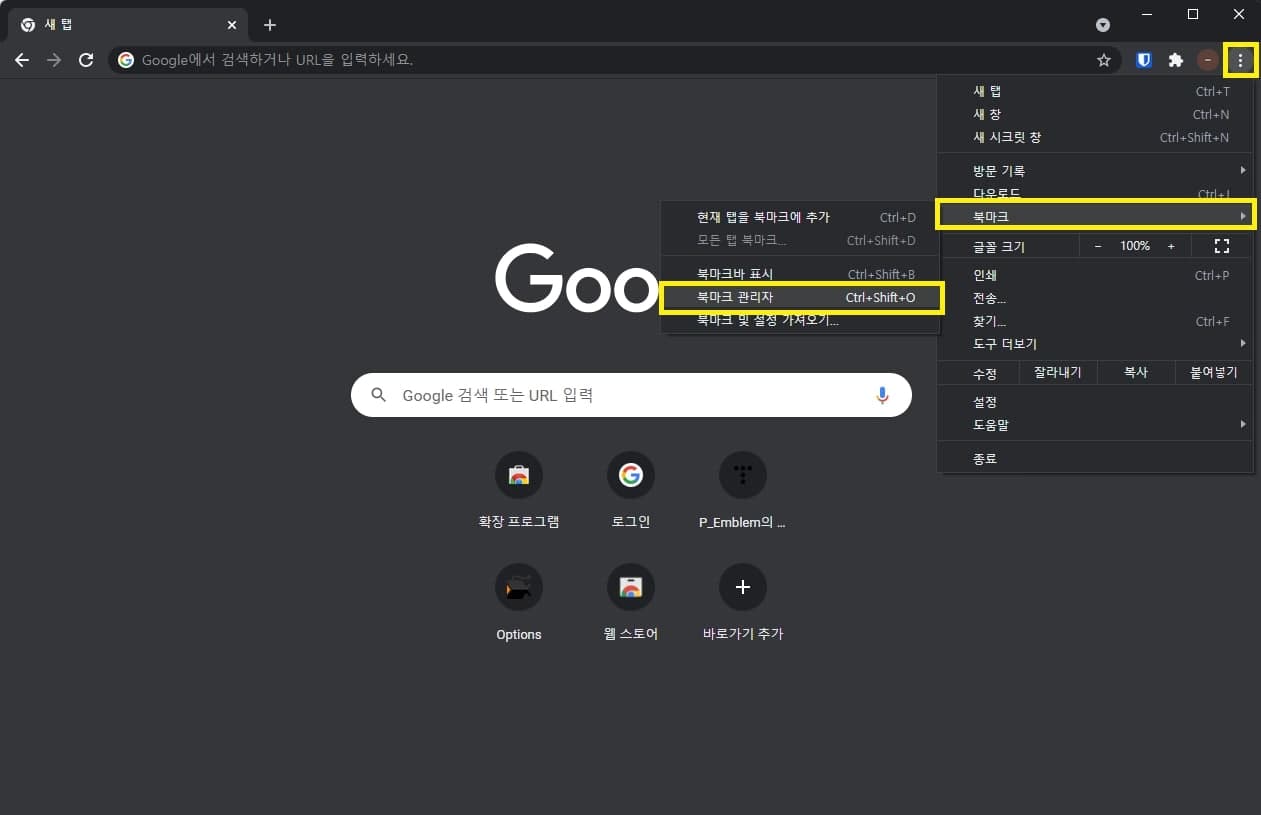
Task: Open the 웹 스토어 shortcut
Action: point(631,587)
